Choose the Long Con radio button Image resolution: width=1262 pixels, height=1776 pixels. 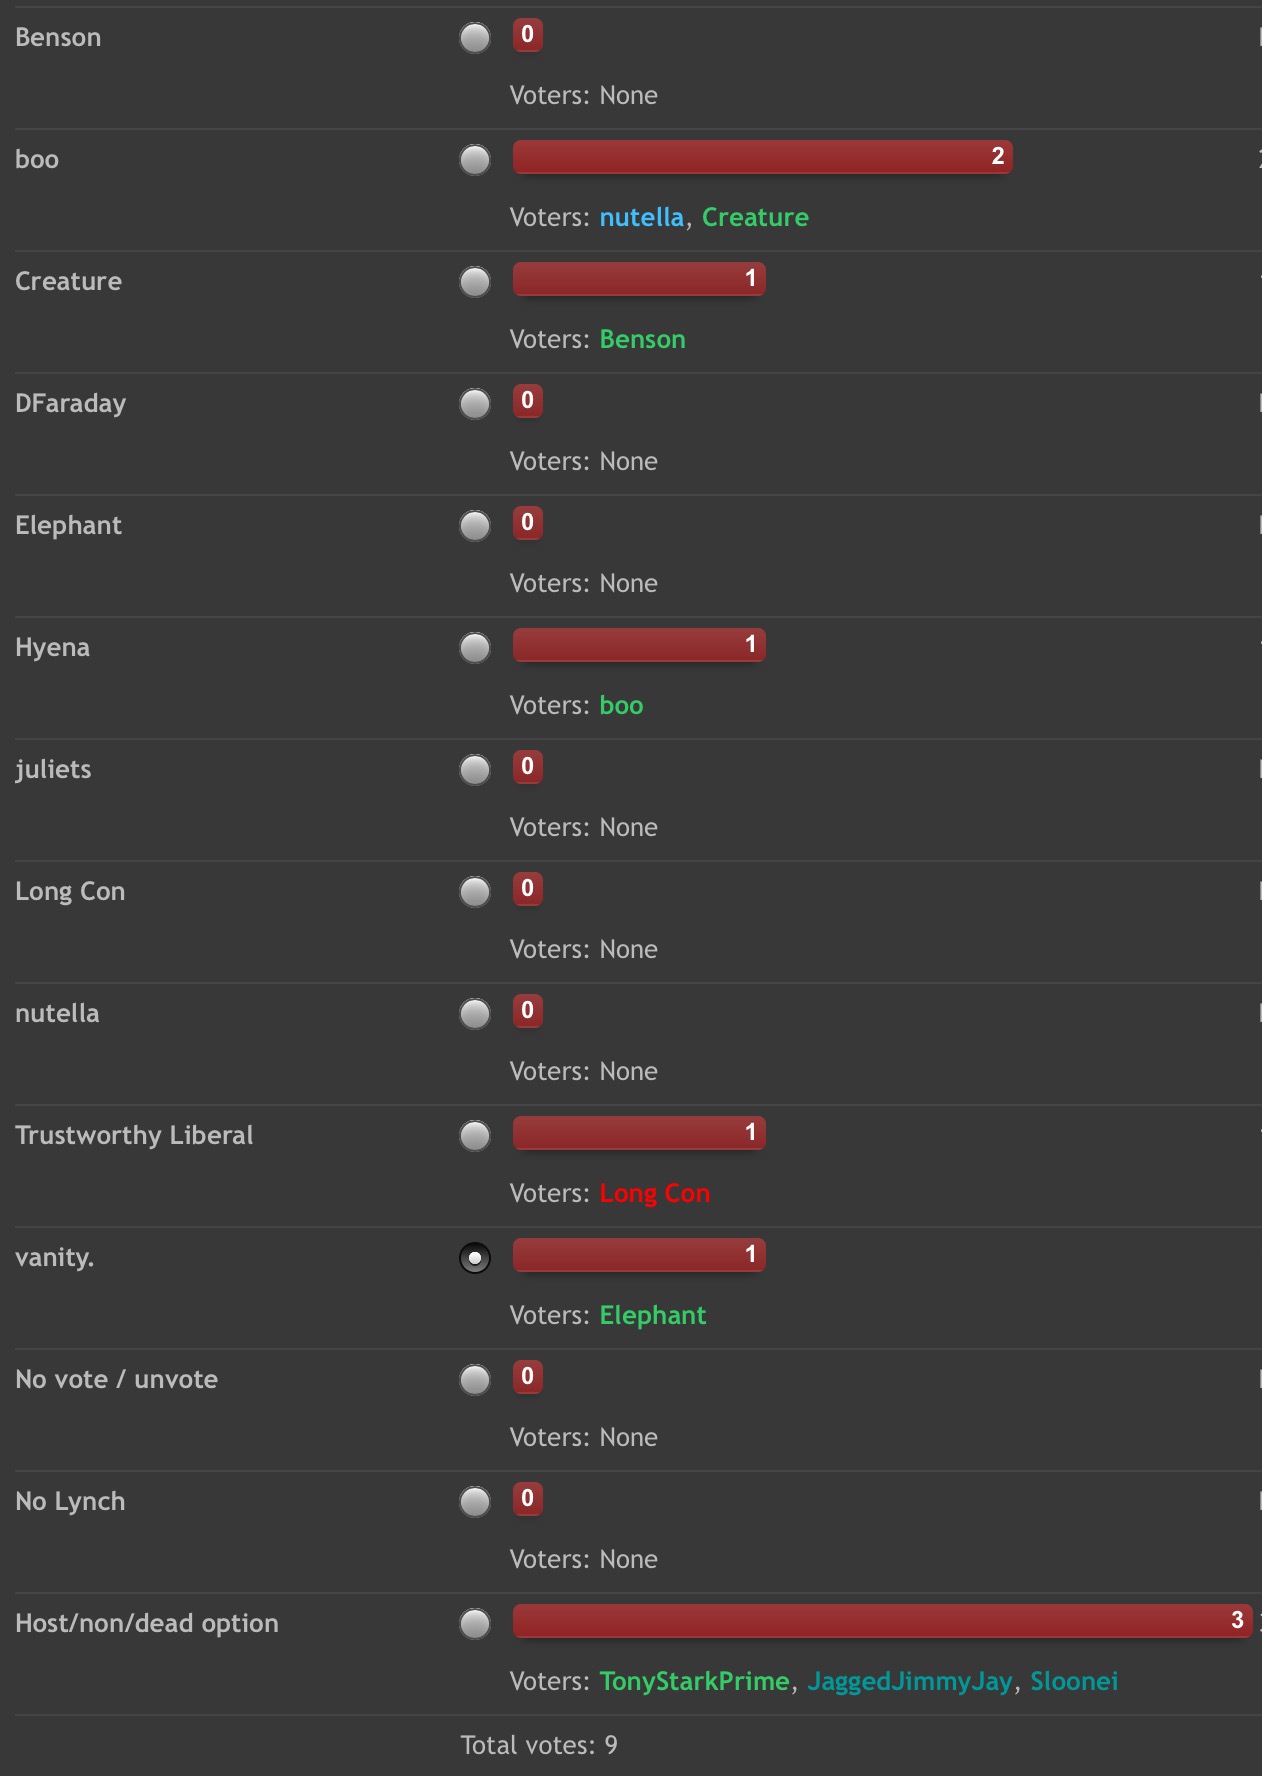coord(475,892)
